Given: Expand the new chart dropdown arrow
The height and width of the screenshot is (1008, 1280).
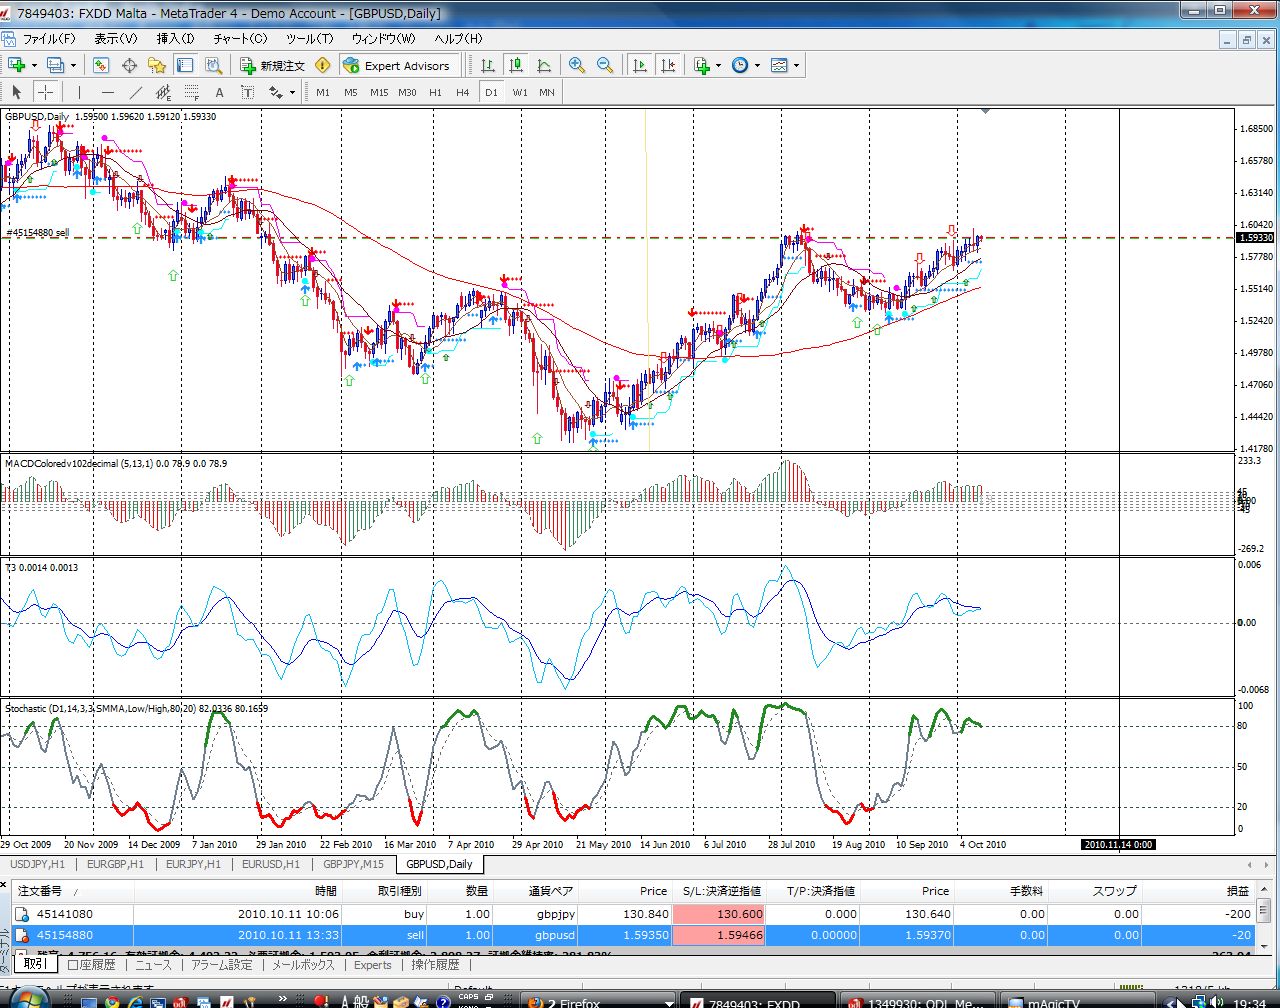Looking at the screenshot, I should click(x=34, y=65).
